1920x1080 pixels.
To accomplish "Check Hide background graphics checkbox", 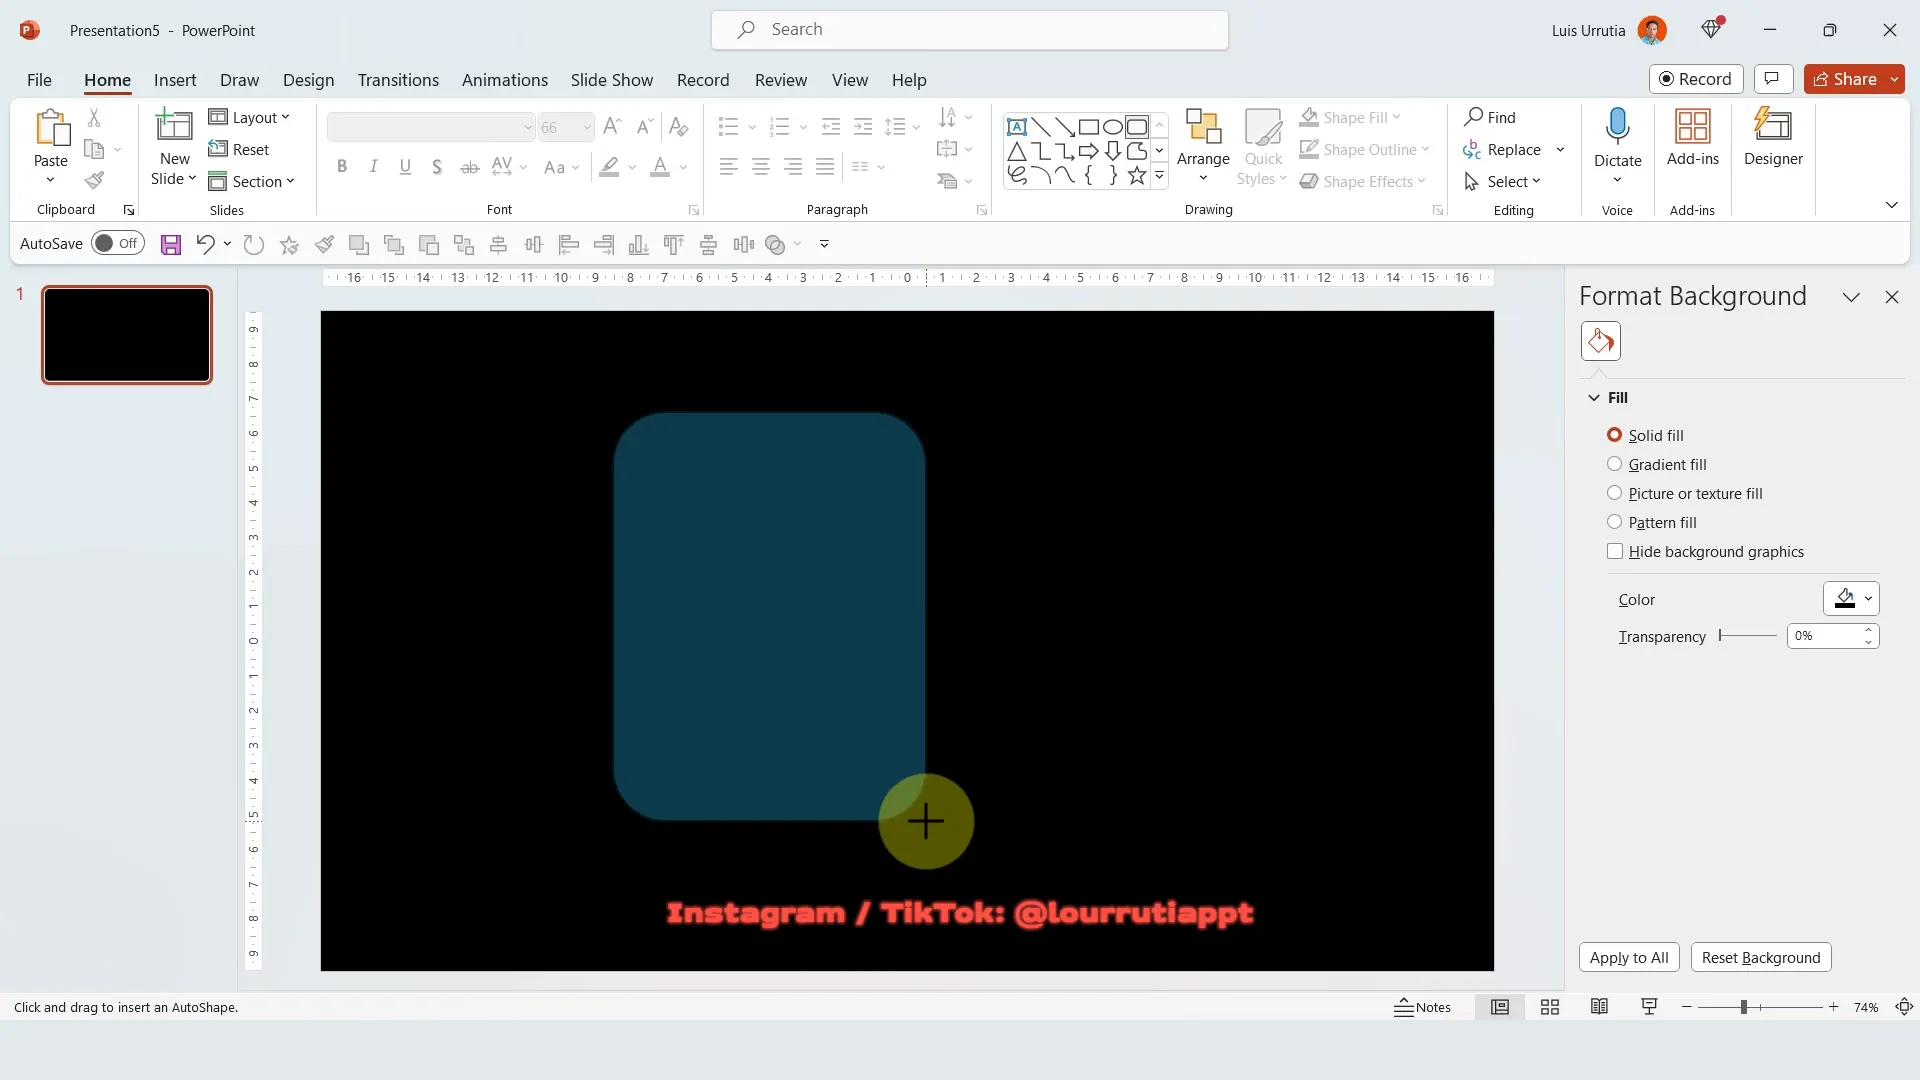I will point(1614,551).
